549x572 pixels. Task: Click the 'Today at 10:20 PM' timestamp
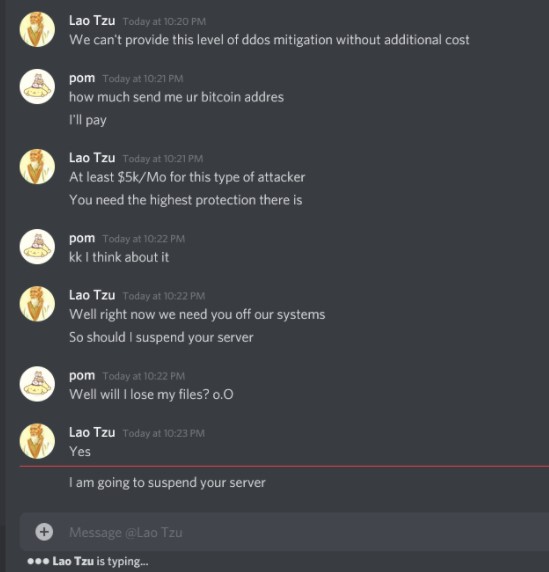(164, 22)
